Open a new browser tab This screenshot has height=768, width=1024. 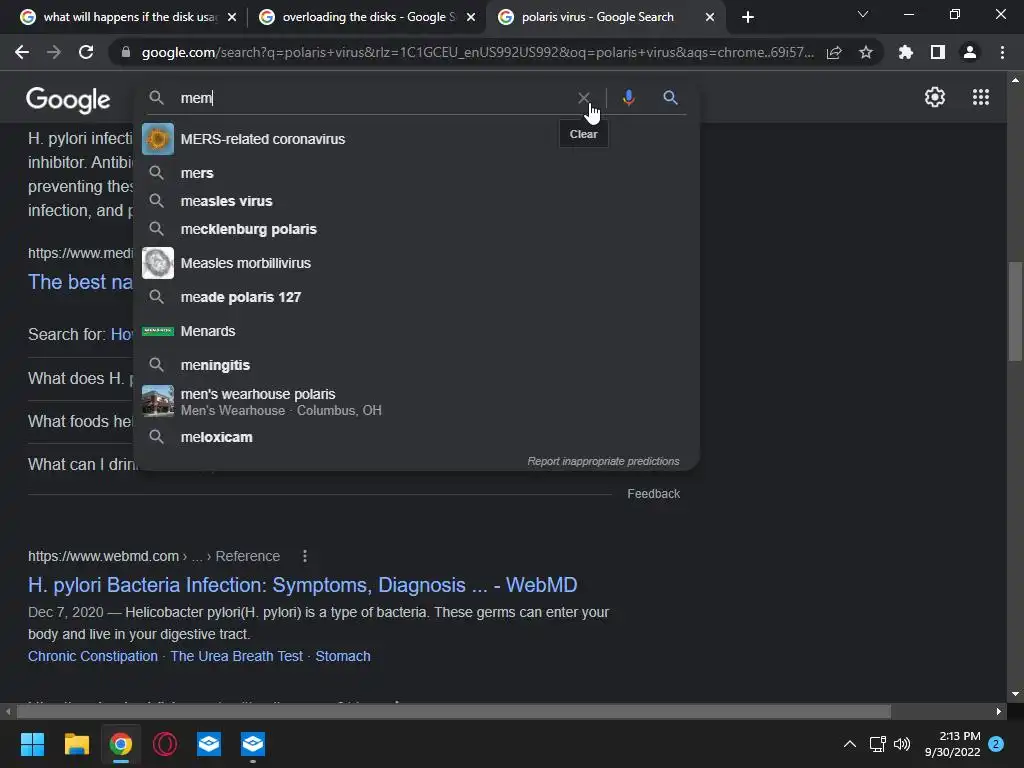click(748, 17)
